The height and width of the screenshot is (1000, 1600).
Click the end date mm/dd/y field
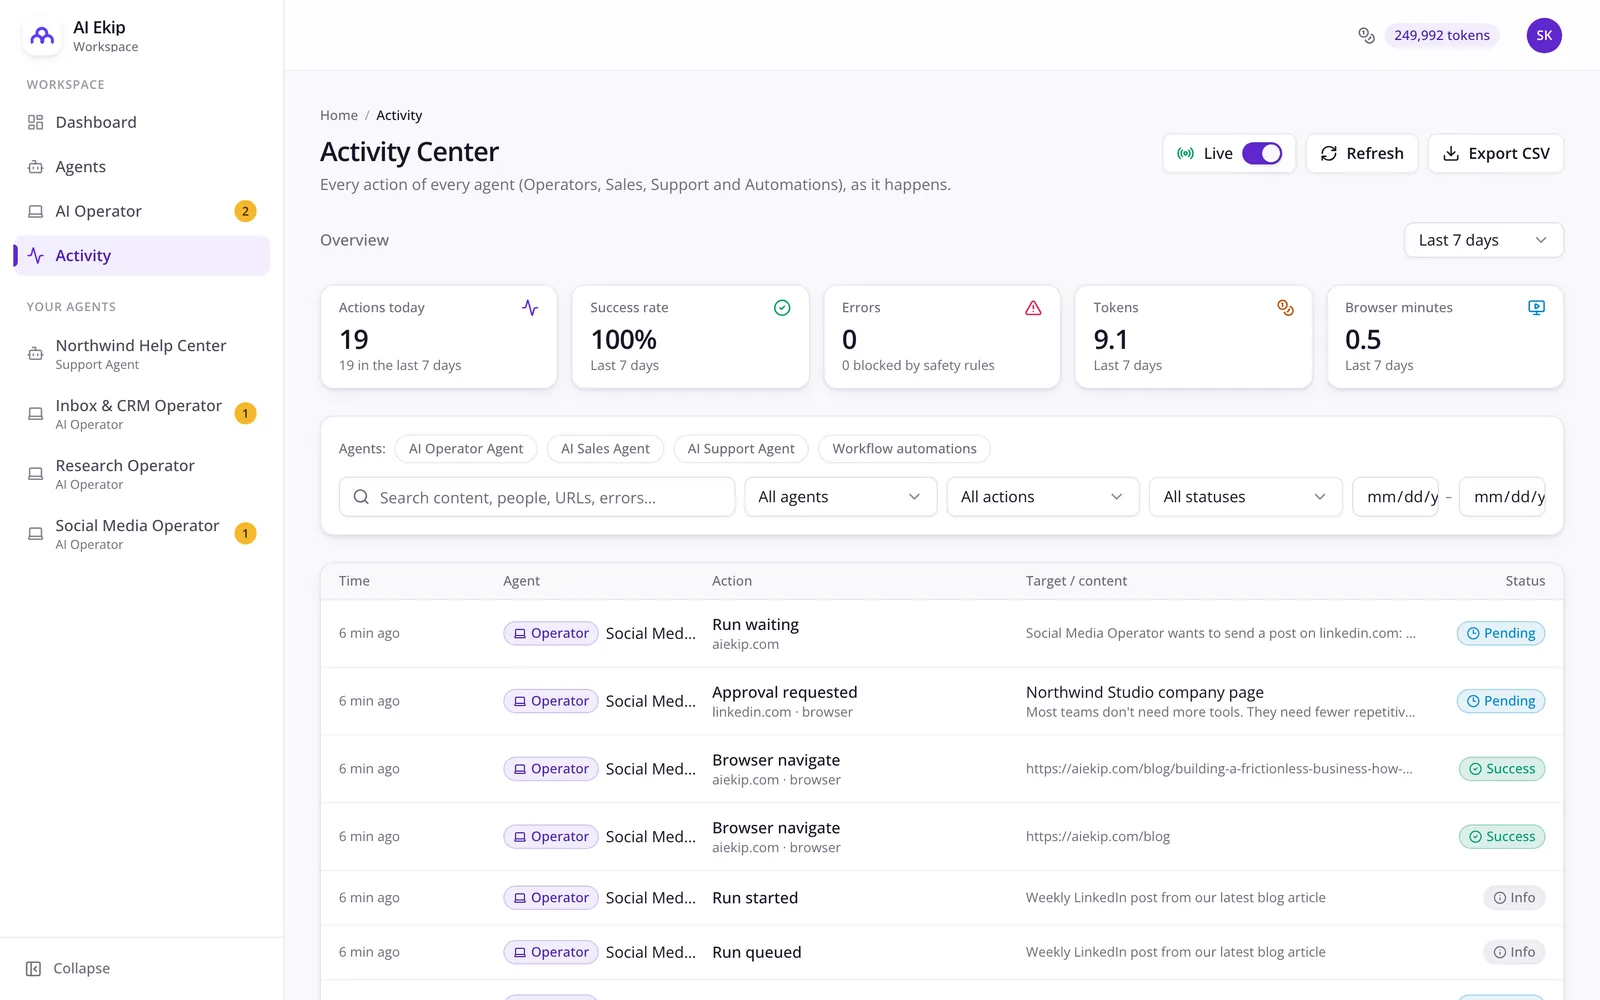click(x=1503, y=497)
